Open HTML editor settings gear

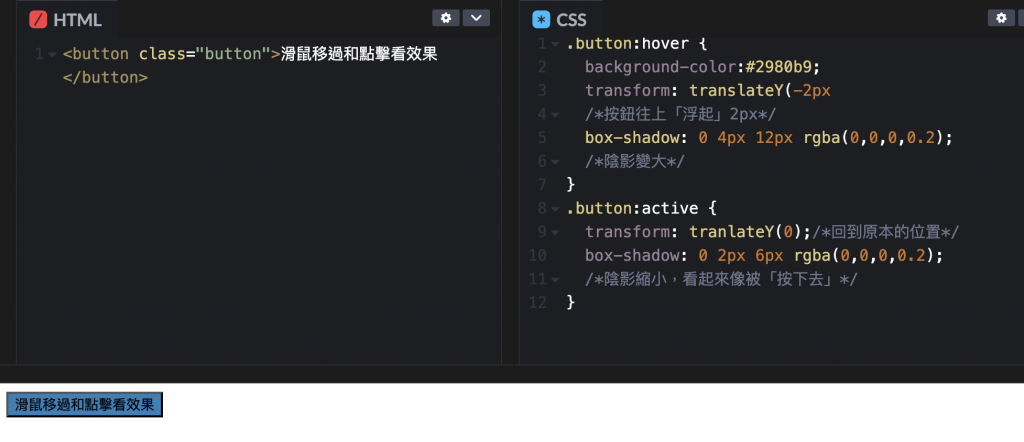tap(446, 18)
